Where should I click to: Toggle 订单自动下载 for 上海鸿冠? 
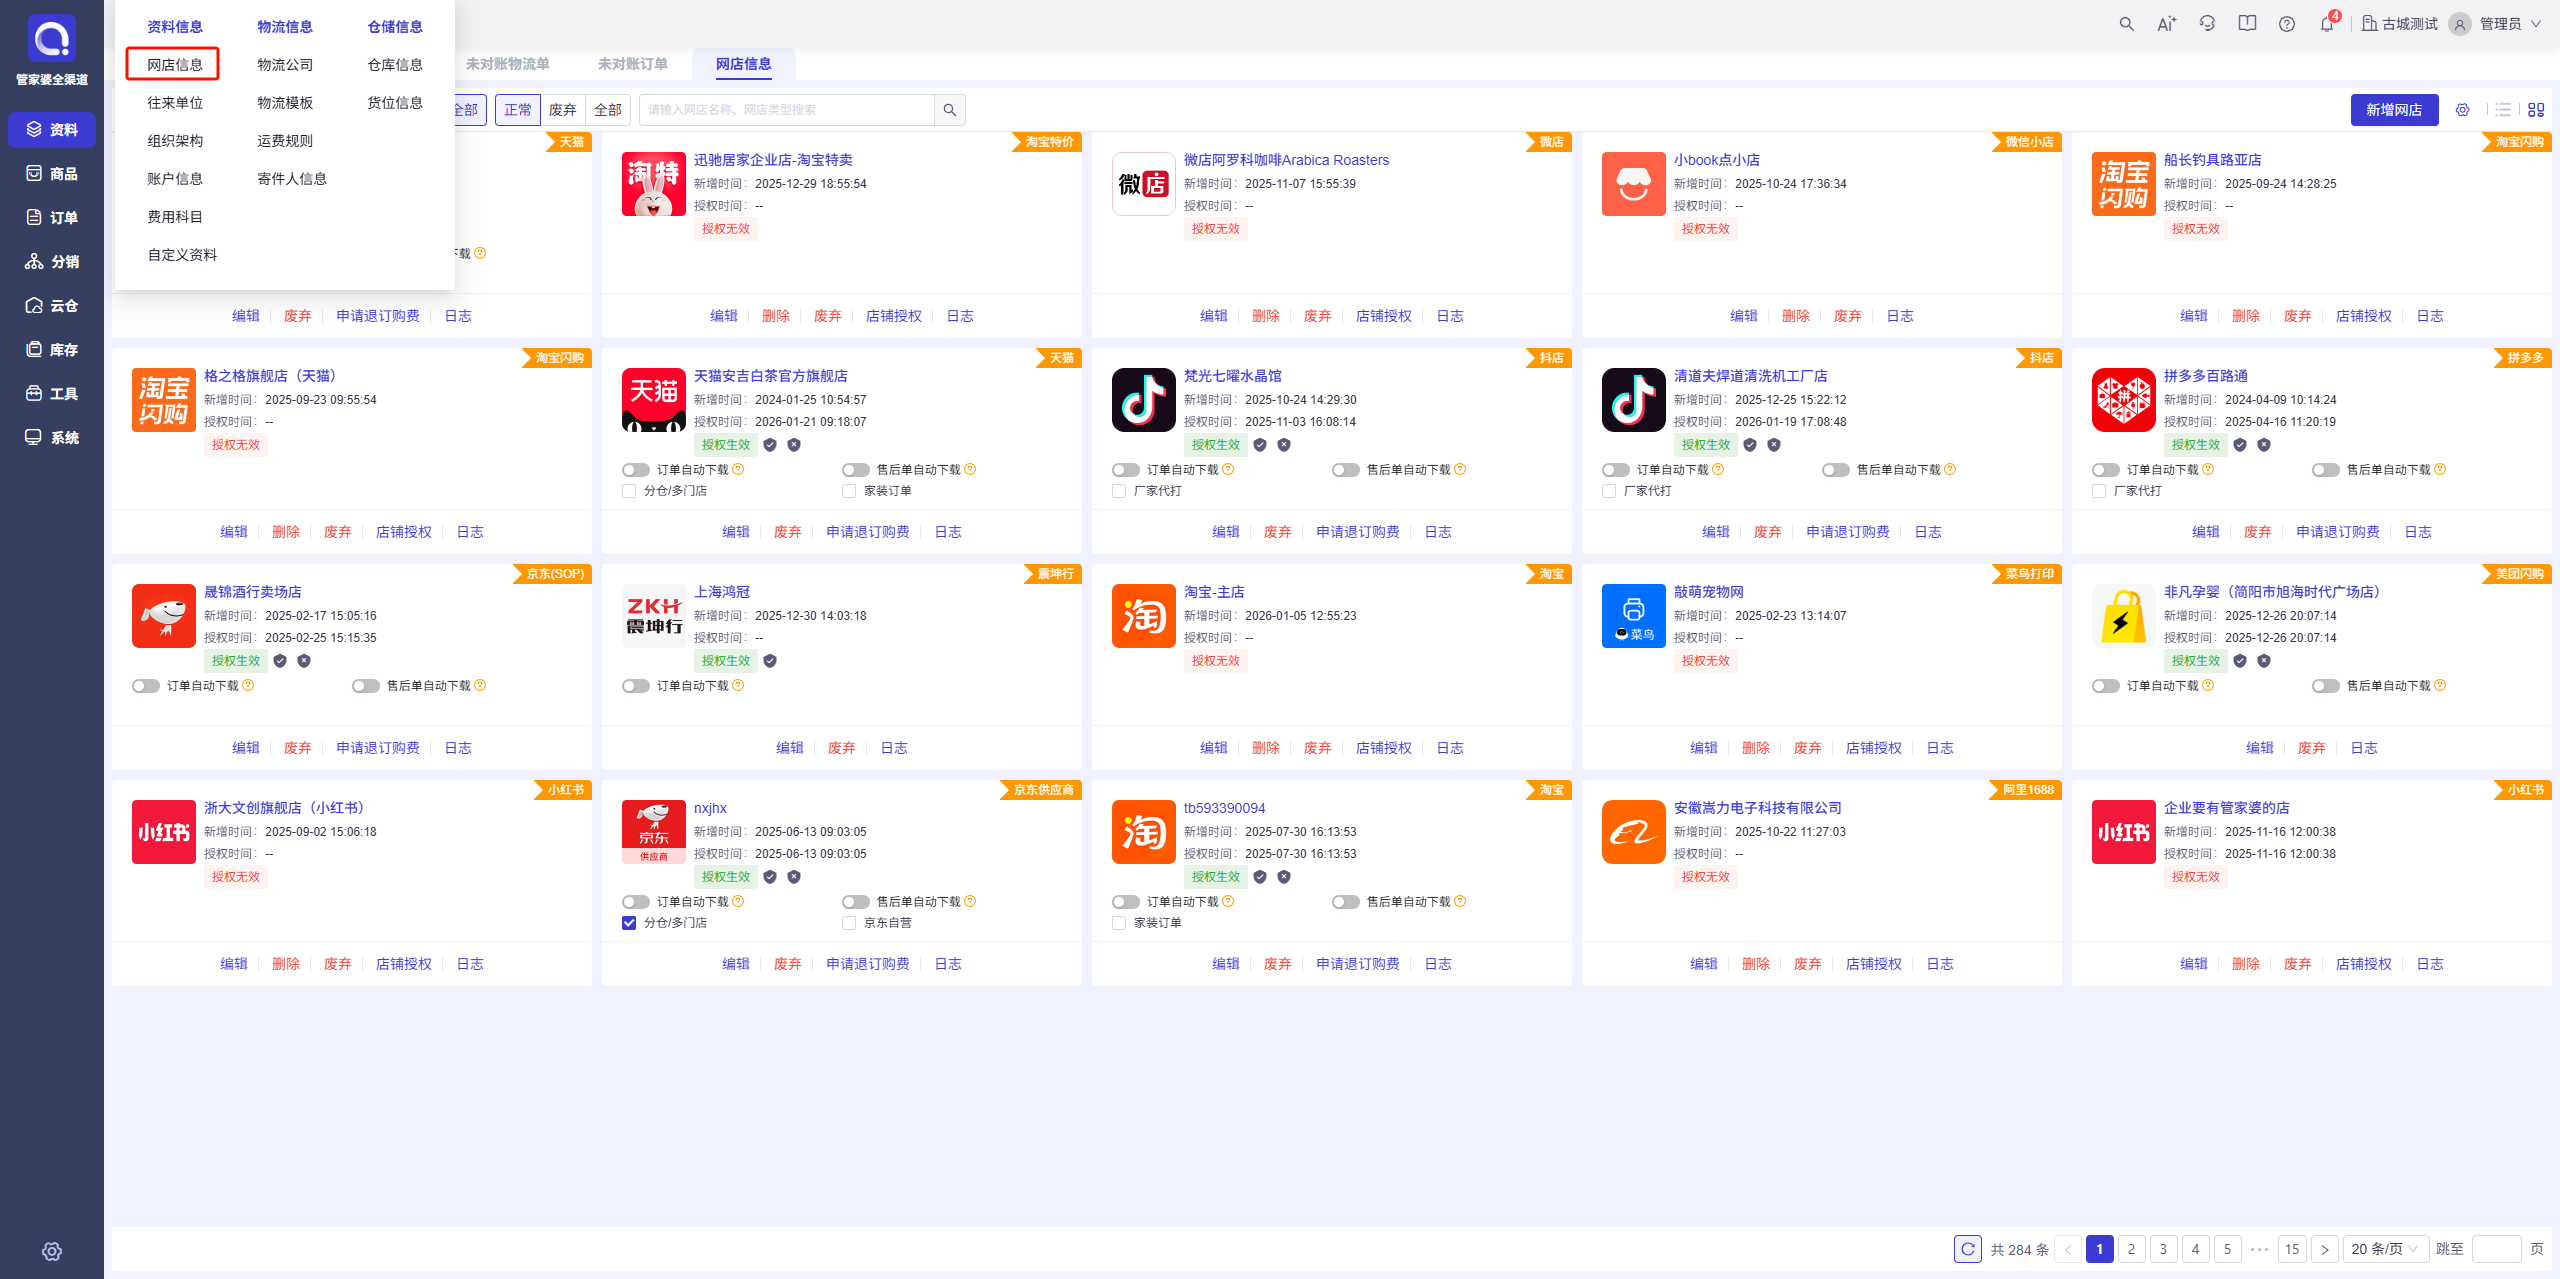[636, 686]
